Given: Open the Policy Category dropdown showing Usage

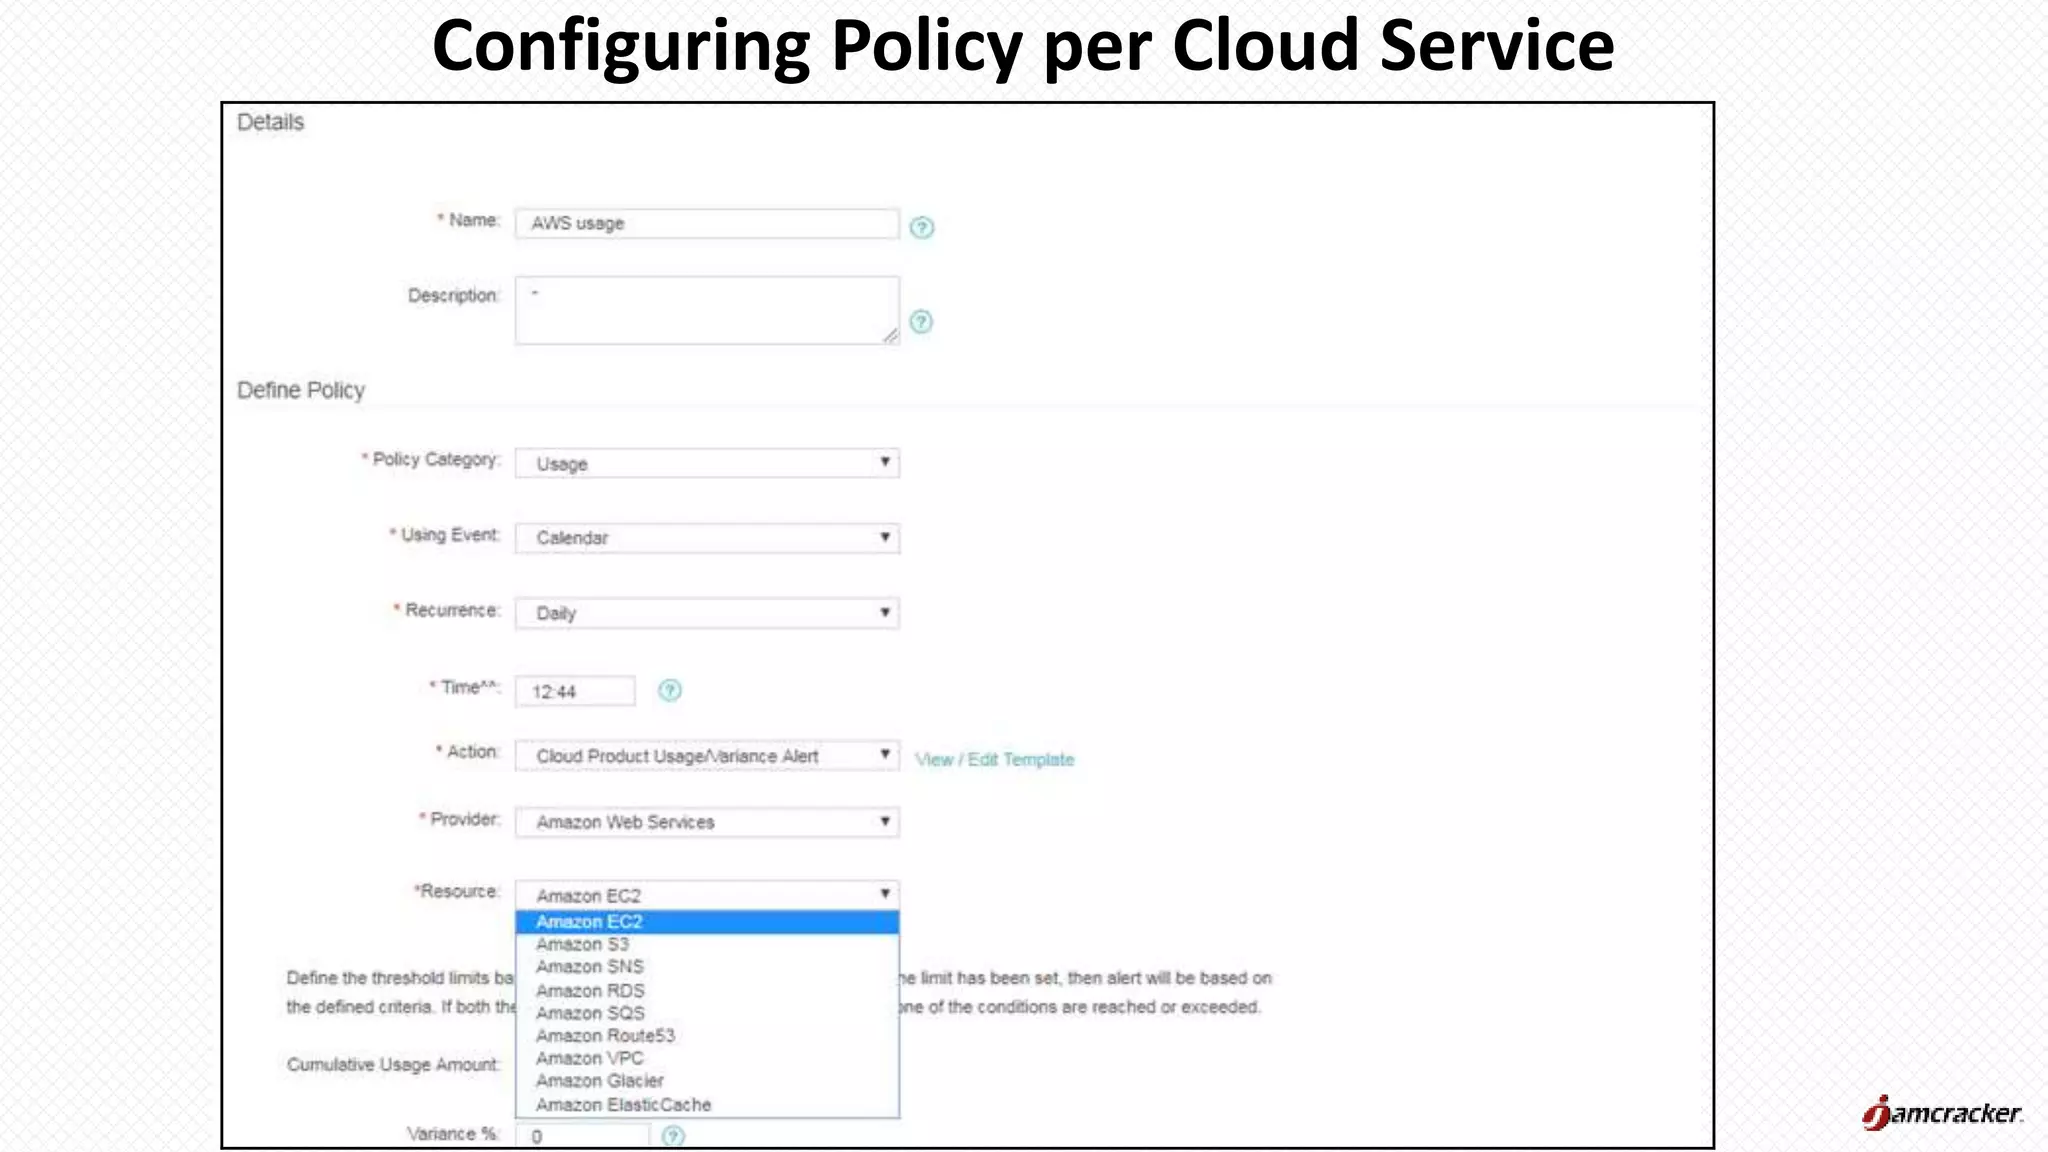Looking at the screenshot, I should tap(707, 463).
